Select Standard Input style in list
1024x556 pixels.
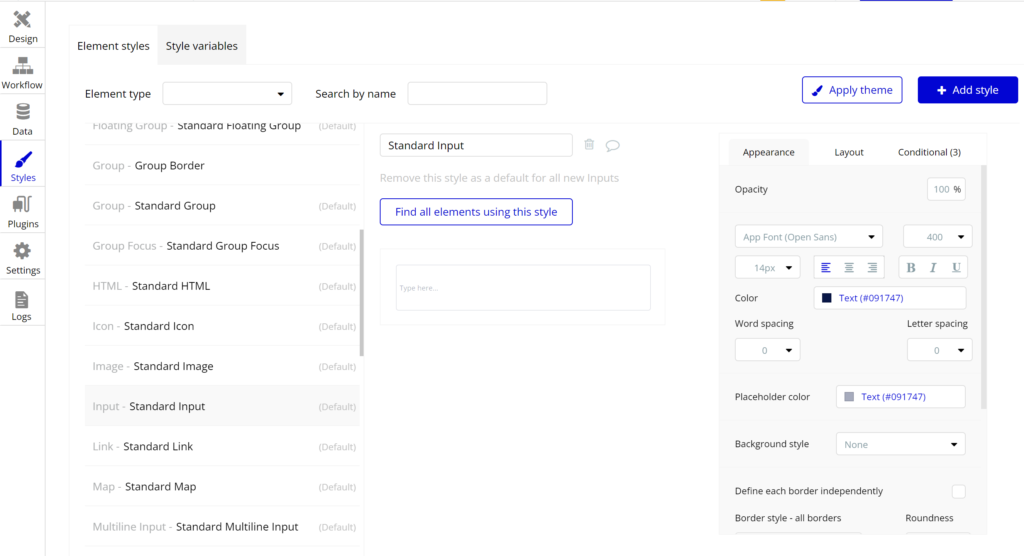pyautogui.click(x=222, y=406)
